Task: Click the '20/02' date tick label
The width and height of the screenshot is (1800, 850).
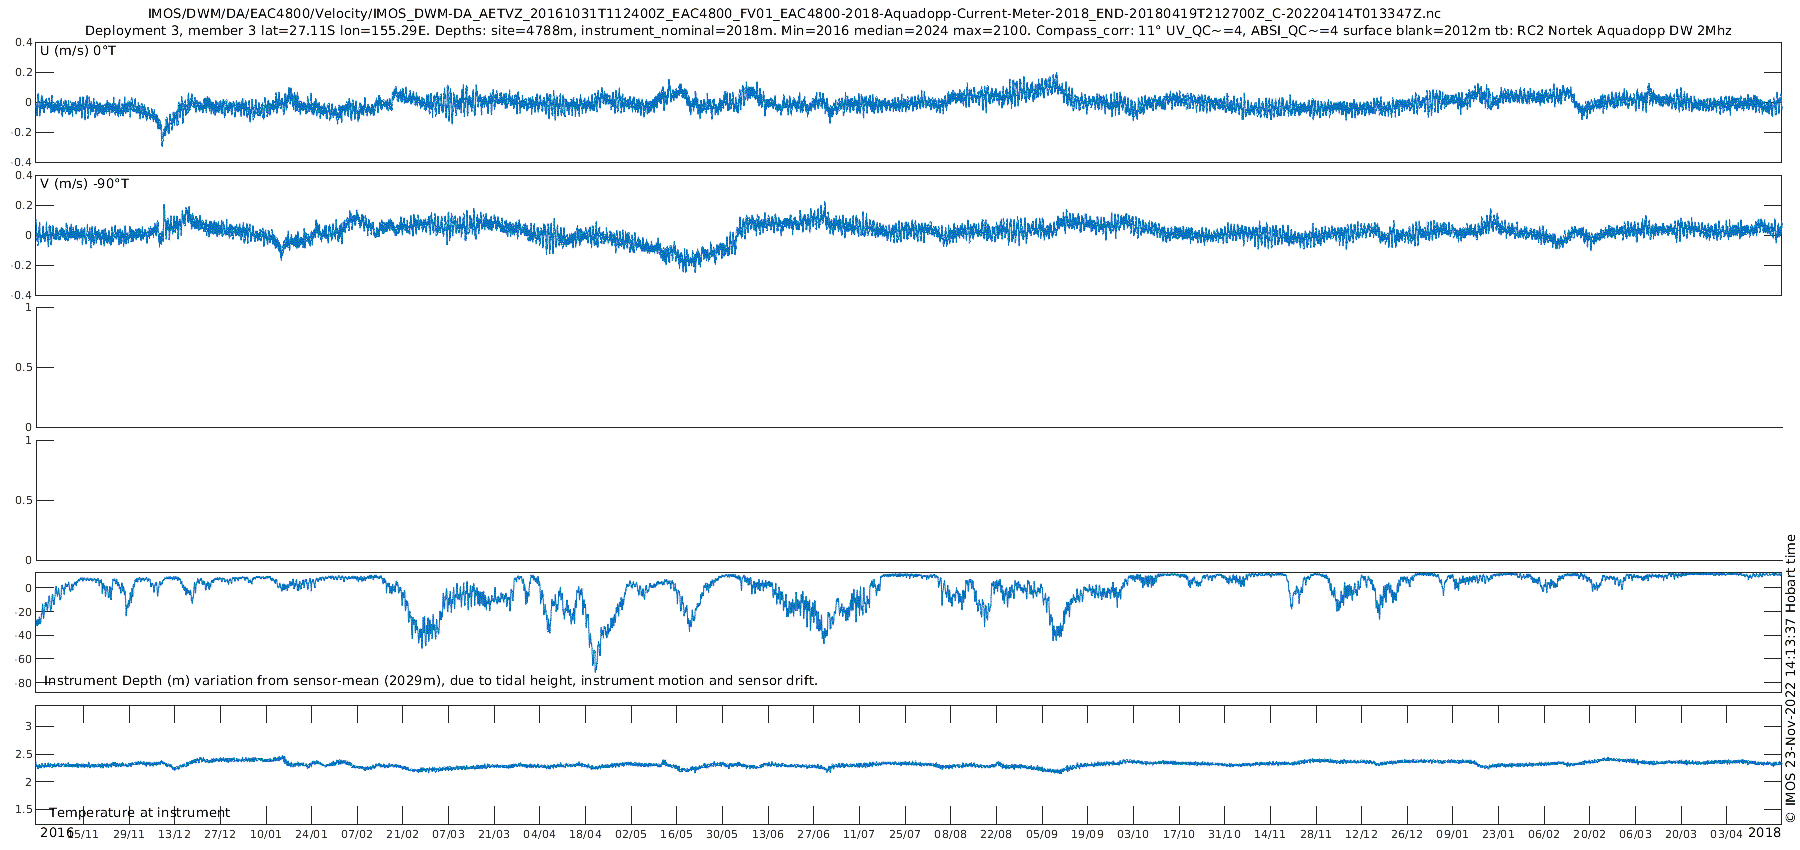Action: [x=1589, y=834]
